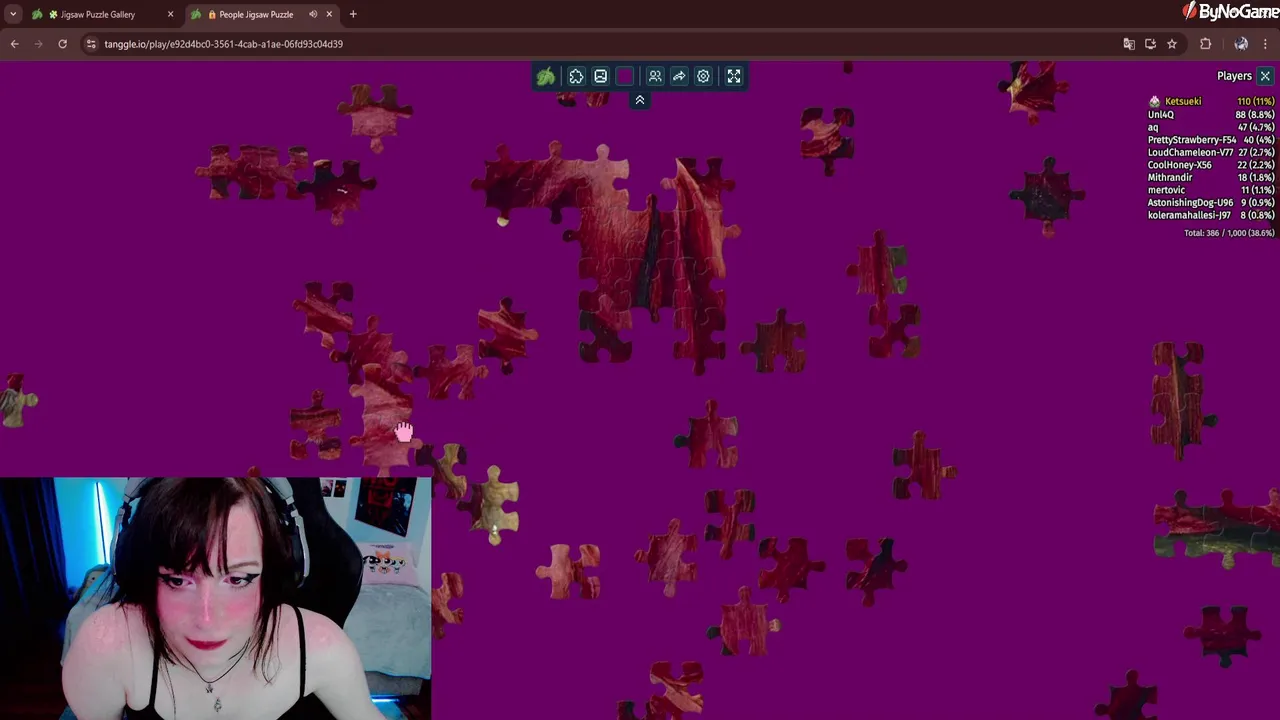Open the browser profile avatar
The height and width of the screenshot is (720, 1280).
click(x=1241, y=44)
